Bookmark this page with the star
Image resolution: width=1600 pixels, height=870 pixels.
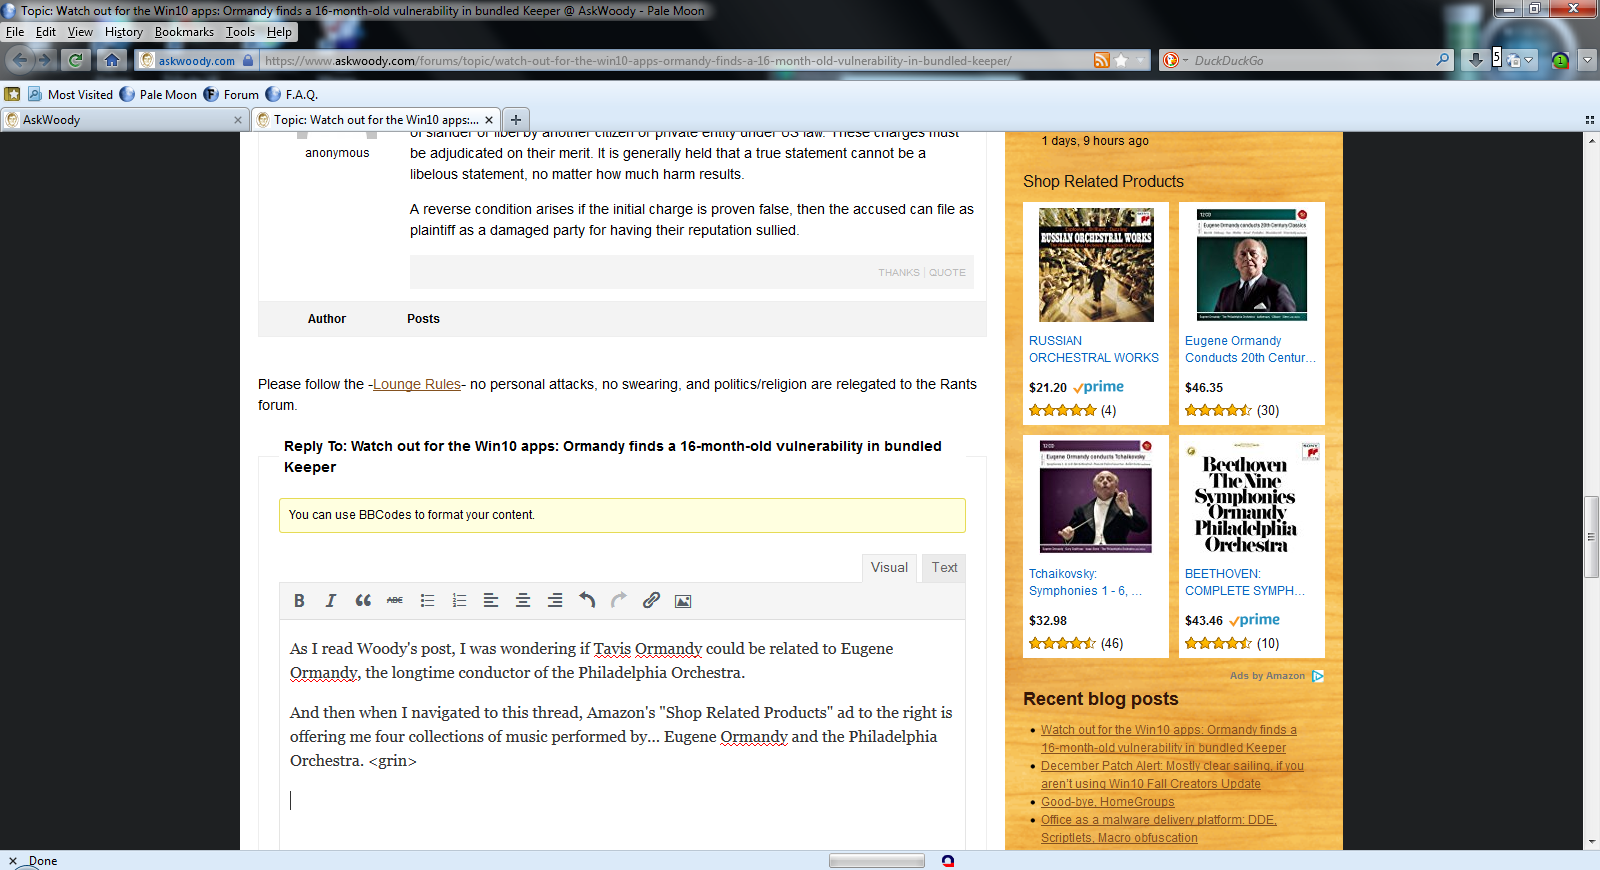coord(1121,60)
